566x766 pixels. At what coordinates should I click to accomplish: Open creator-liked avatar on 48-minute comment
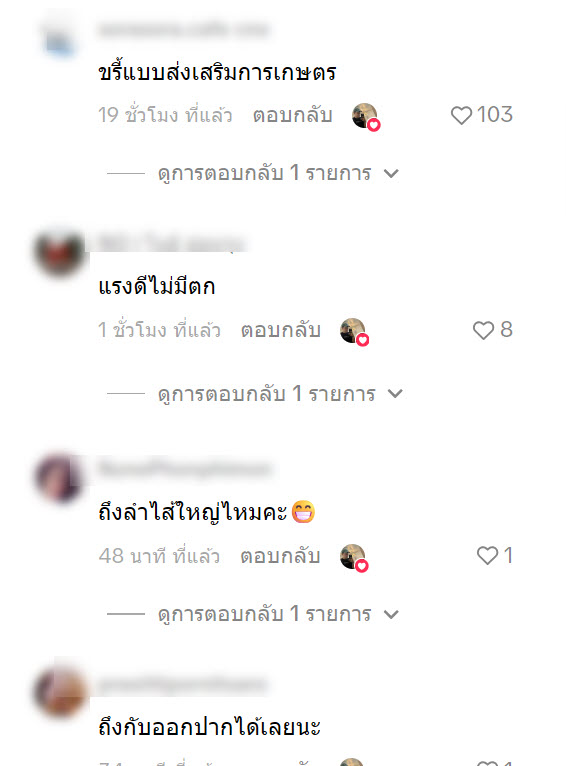click(x=354, y=557)
